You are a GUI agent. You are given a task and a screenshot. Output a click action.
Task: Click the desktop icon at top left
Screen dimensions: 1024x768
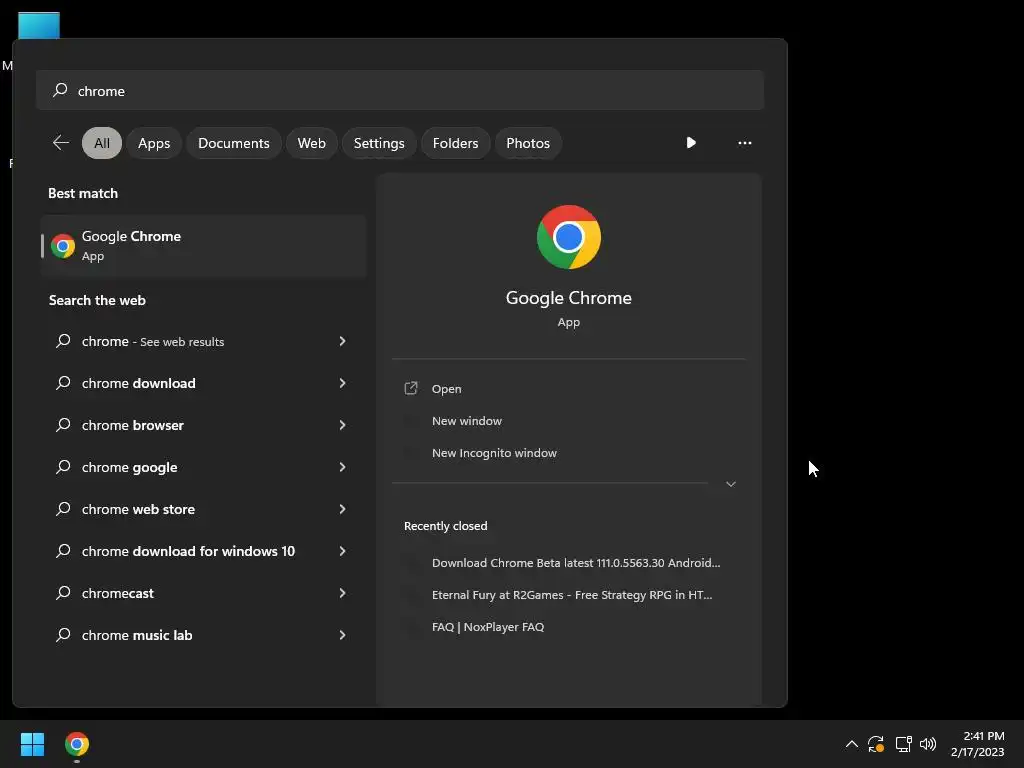tap(39, 25)
